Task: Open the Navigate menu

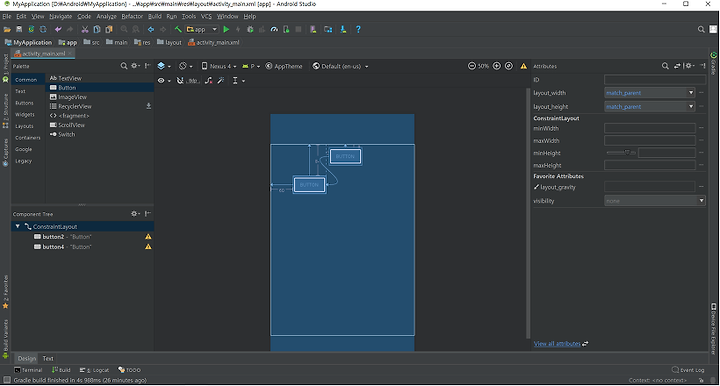Action: [x=61, y=17]
